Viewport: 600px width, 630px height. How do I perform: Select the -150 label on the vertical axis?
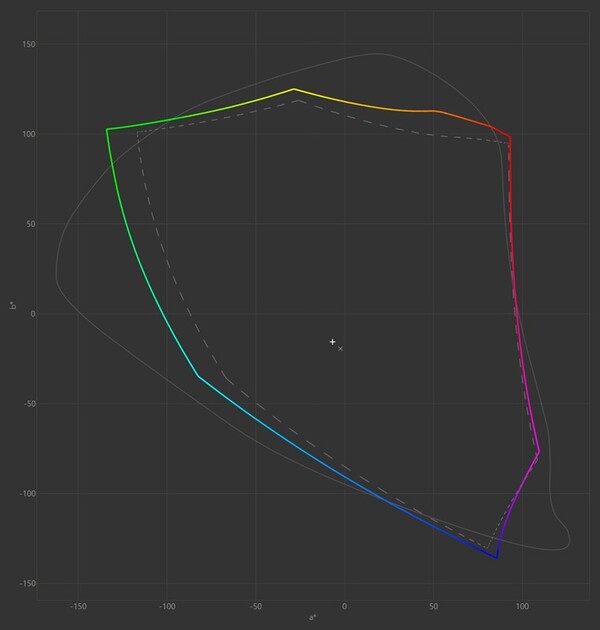(x=25, y=584)
